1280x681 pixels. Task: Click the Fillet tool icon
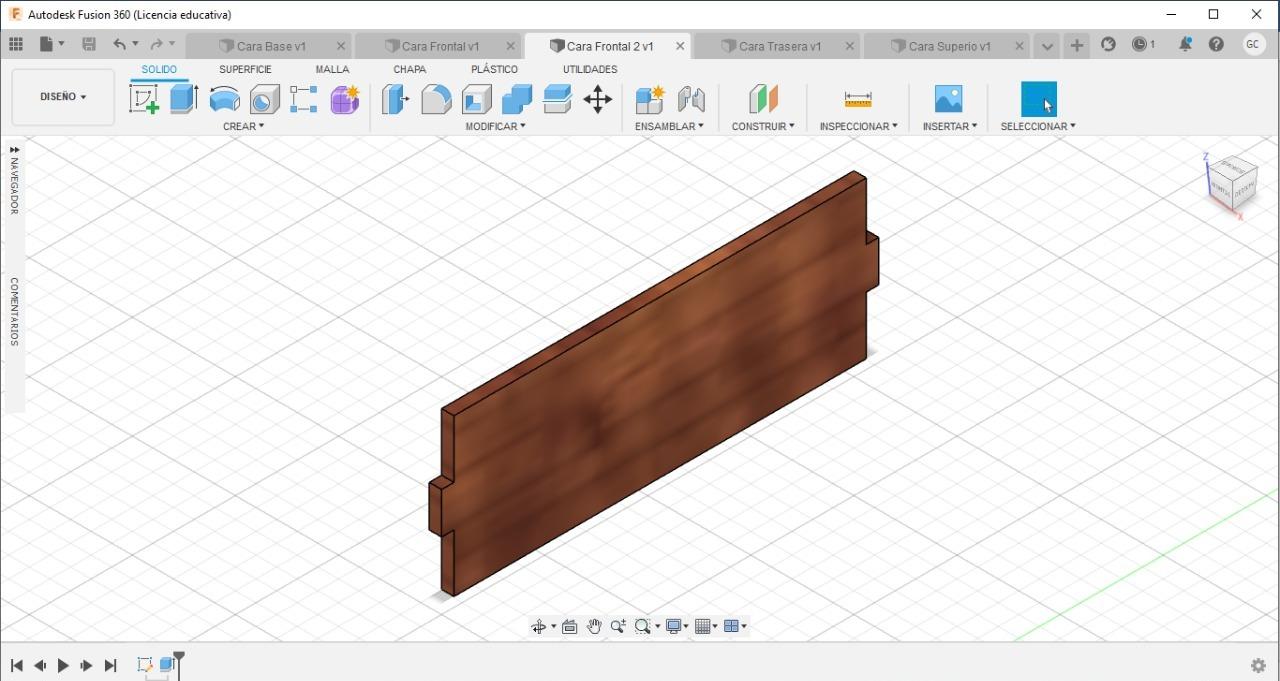pos(436,99)
